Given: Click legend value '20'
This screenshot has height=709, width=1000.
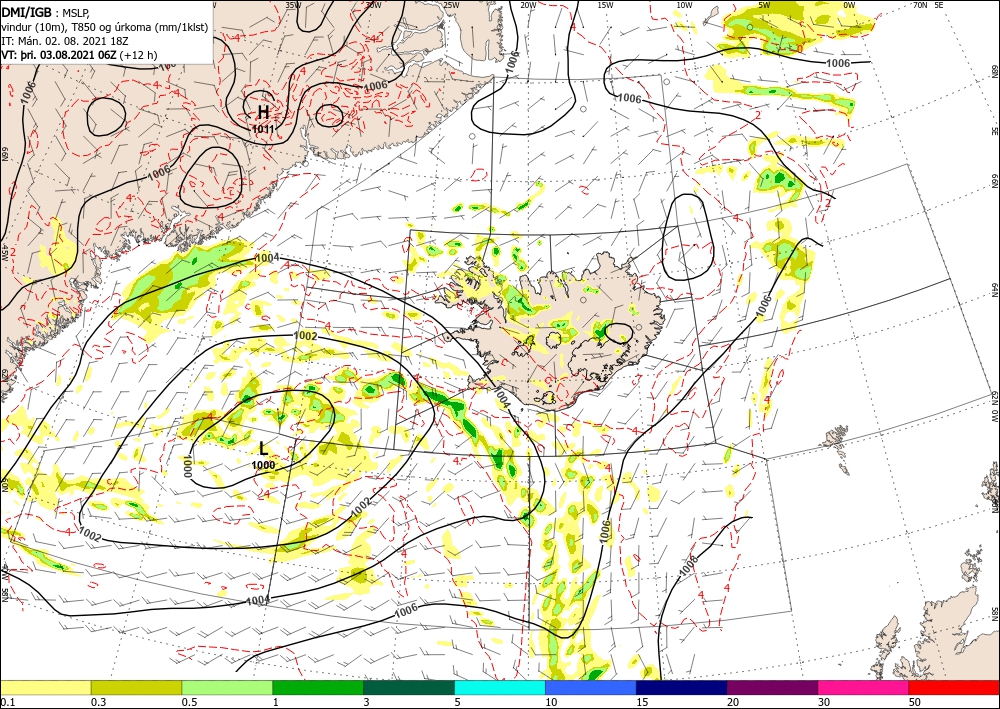Looking at the screenshot, I should pyautogui.click(x=733, y=702).
